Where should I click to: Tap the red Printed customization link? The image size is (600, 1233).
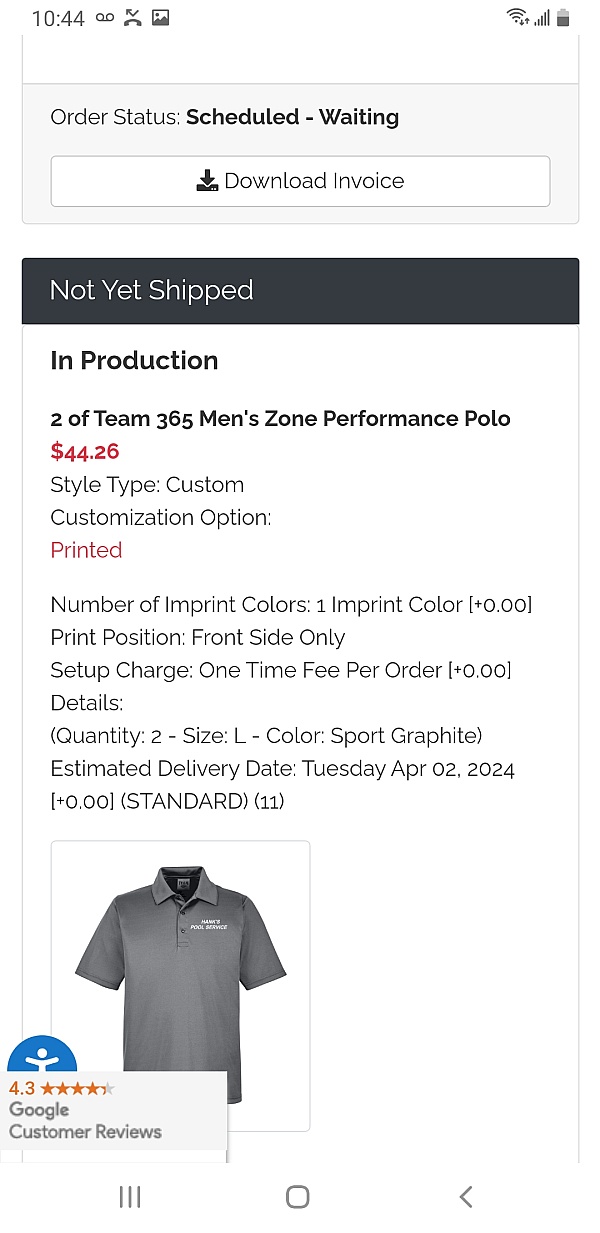click(86, 550)
